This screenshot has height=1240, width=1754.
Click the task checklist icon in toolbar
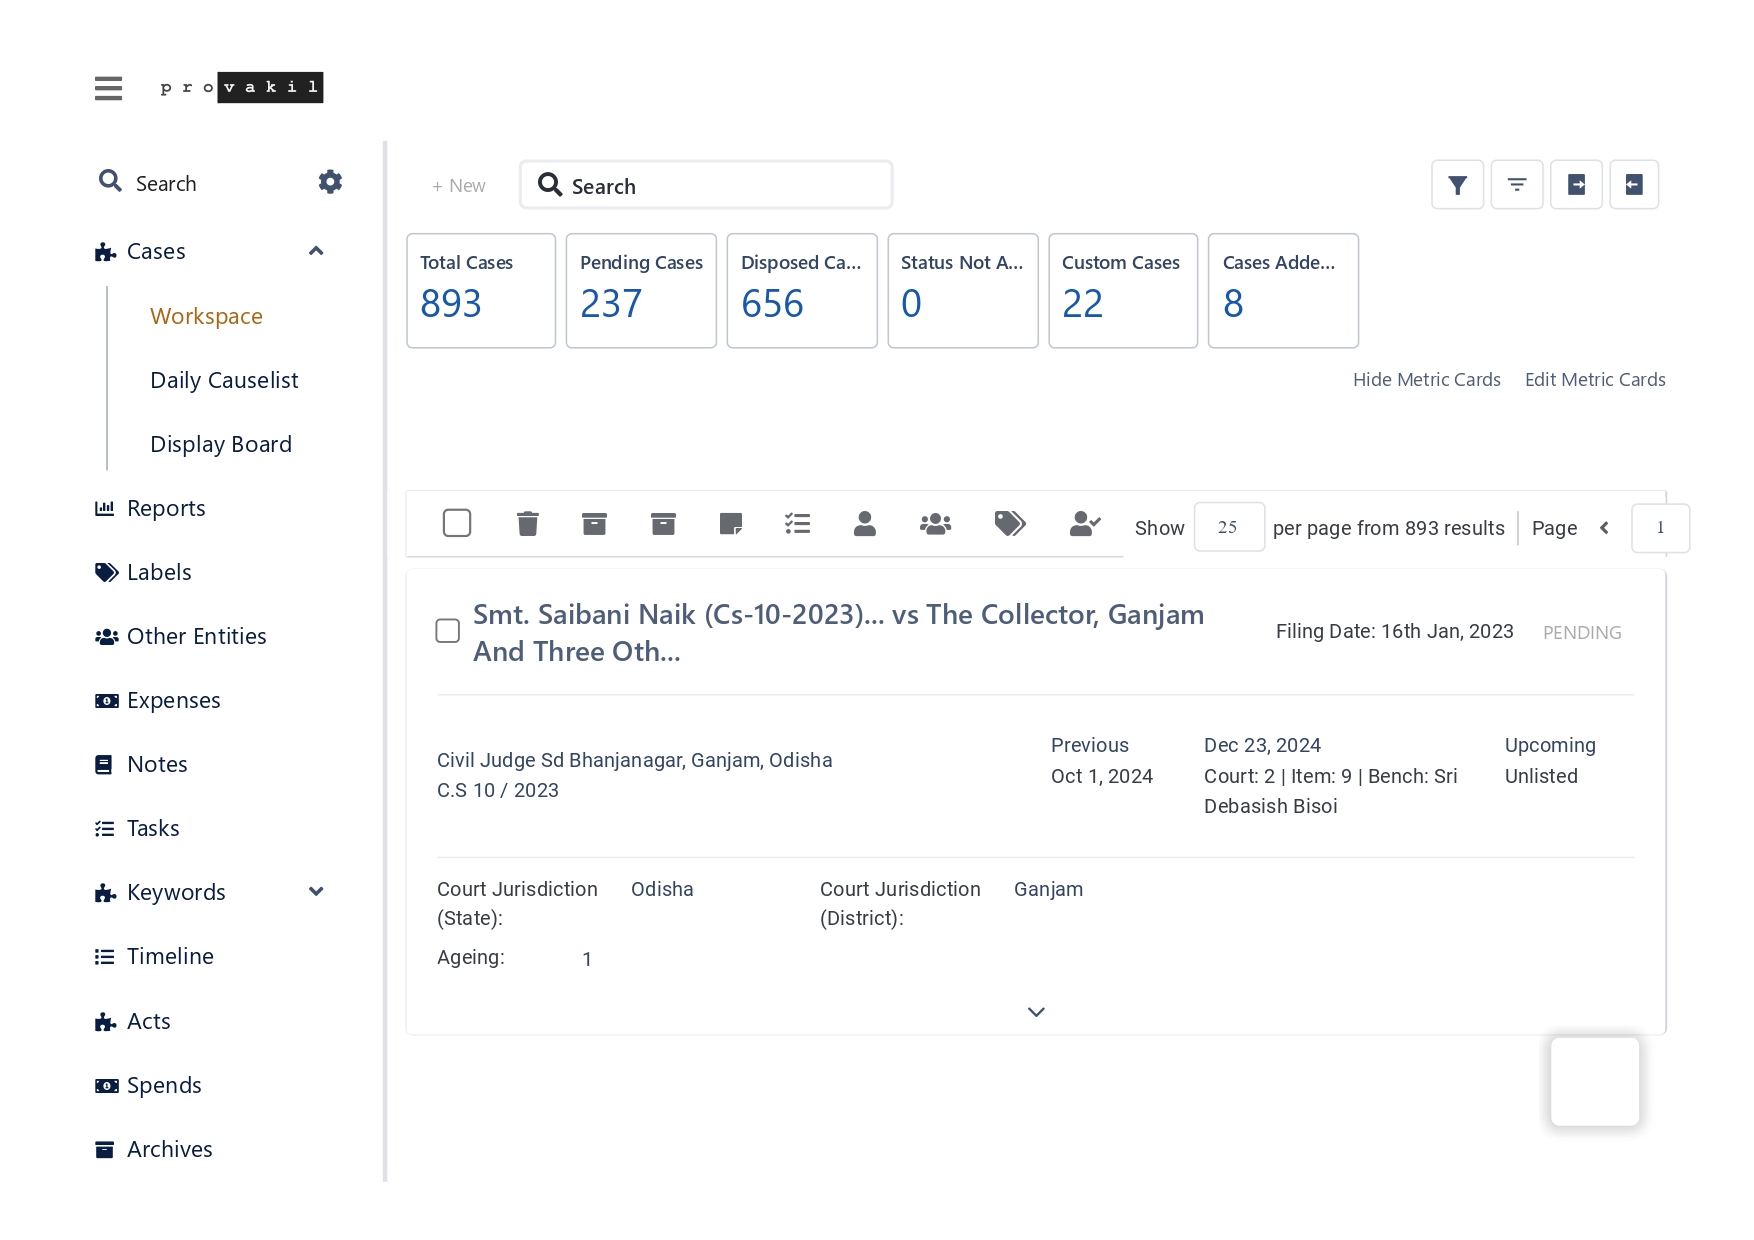[797, 523]
